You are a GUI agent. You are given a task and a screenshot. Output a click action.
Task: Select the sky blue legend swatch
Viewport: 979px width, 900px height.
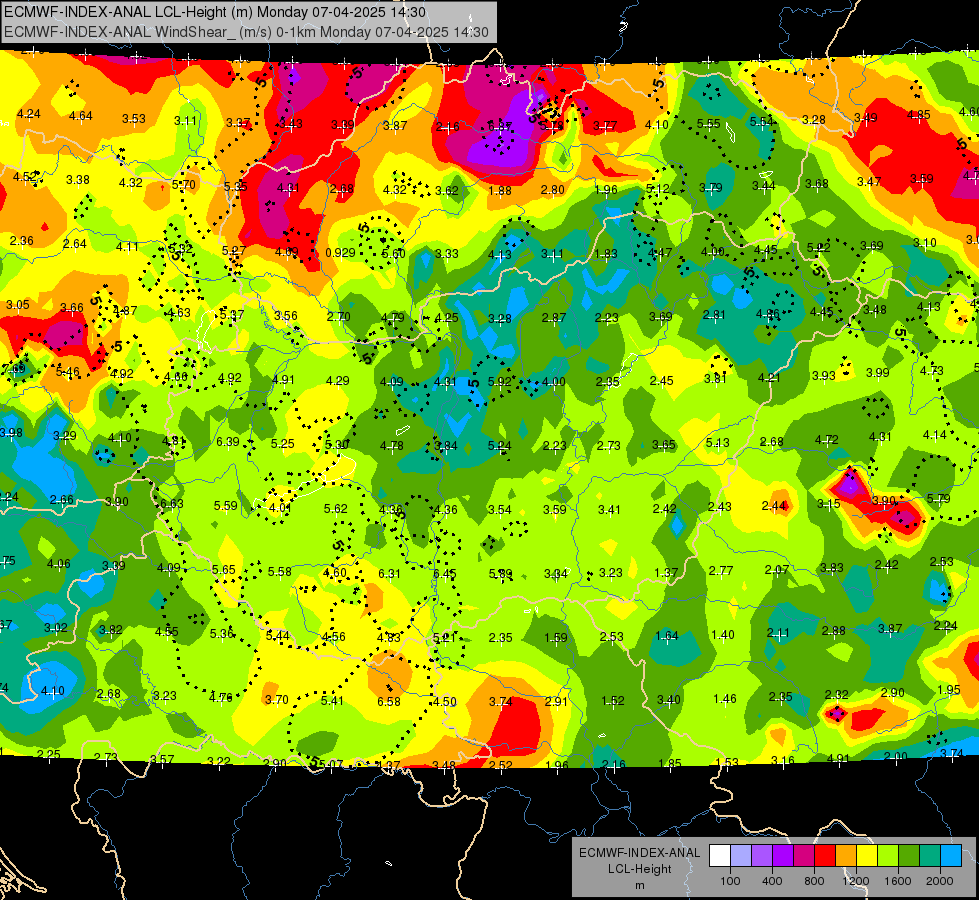[950, 856]
